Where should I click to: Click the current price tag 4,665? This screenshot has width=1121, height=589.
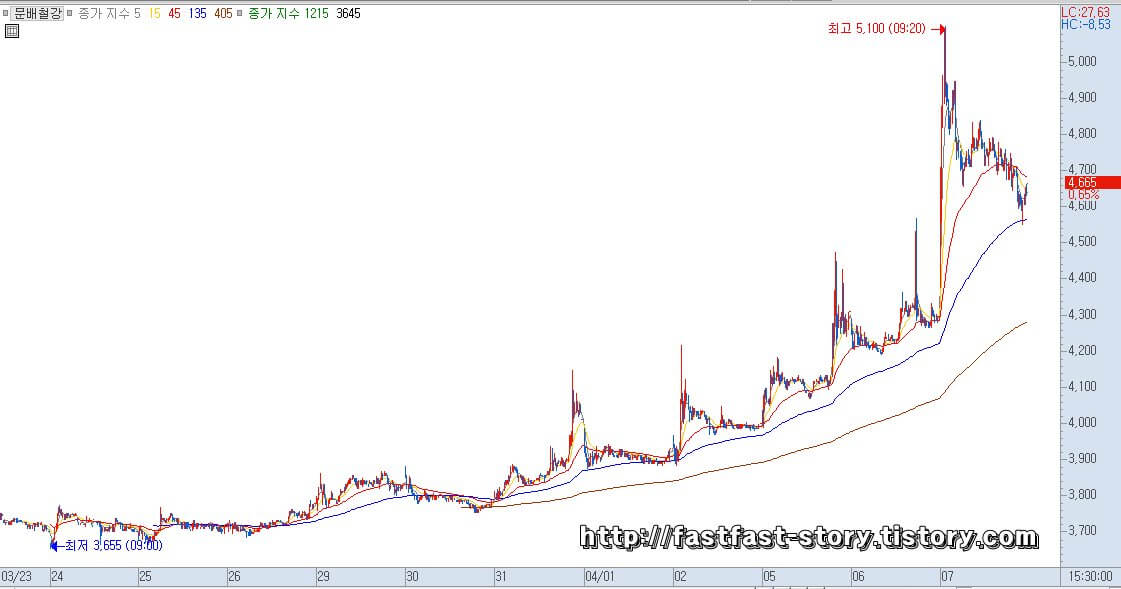point(1092,182)
